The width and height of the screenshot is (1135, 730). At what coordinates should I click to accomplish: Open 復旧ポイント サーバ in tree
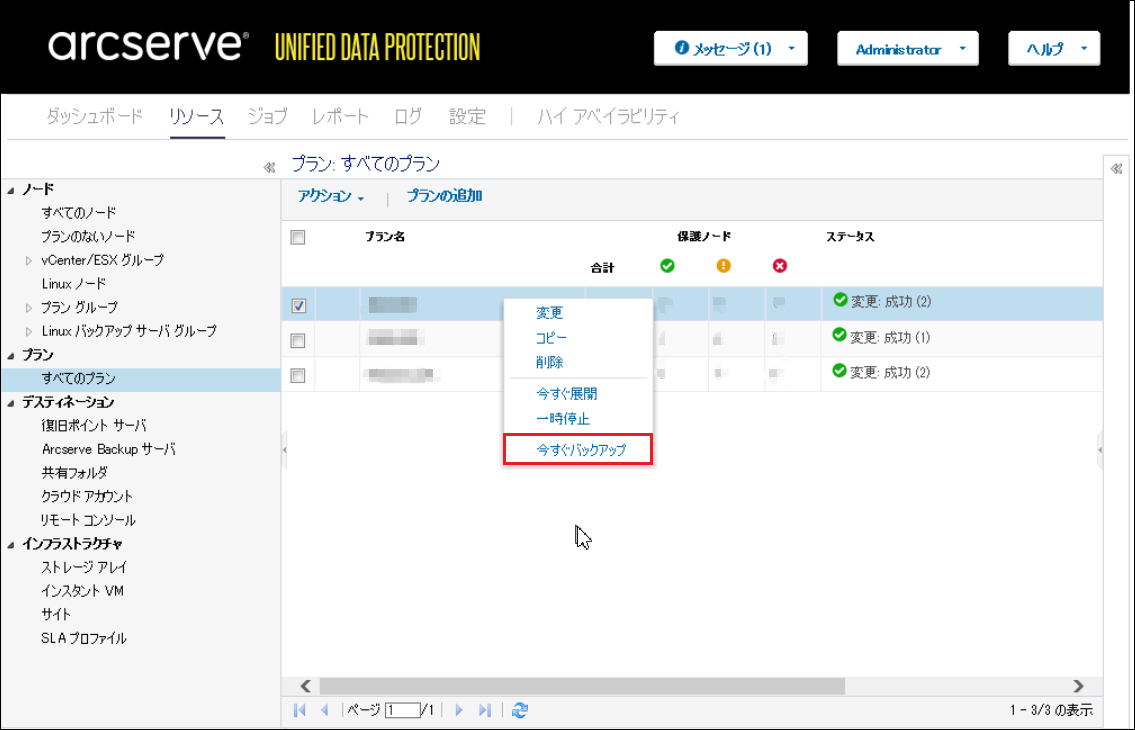pyautogui.click(x=94, y=426)
